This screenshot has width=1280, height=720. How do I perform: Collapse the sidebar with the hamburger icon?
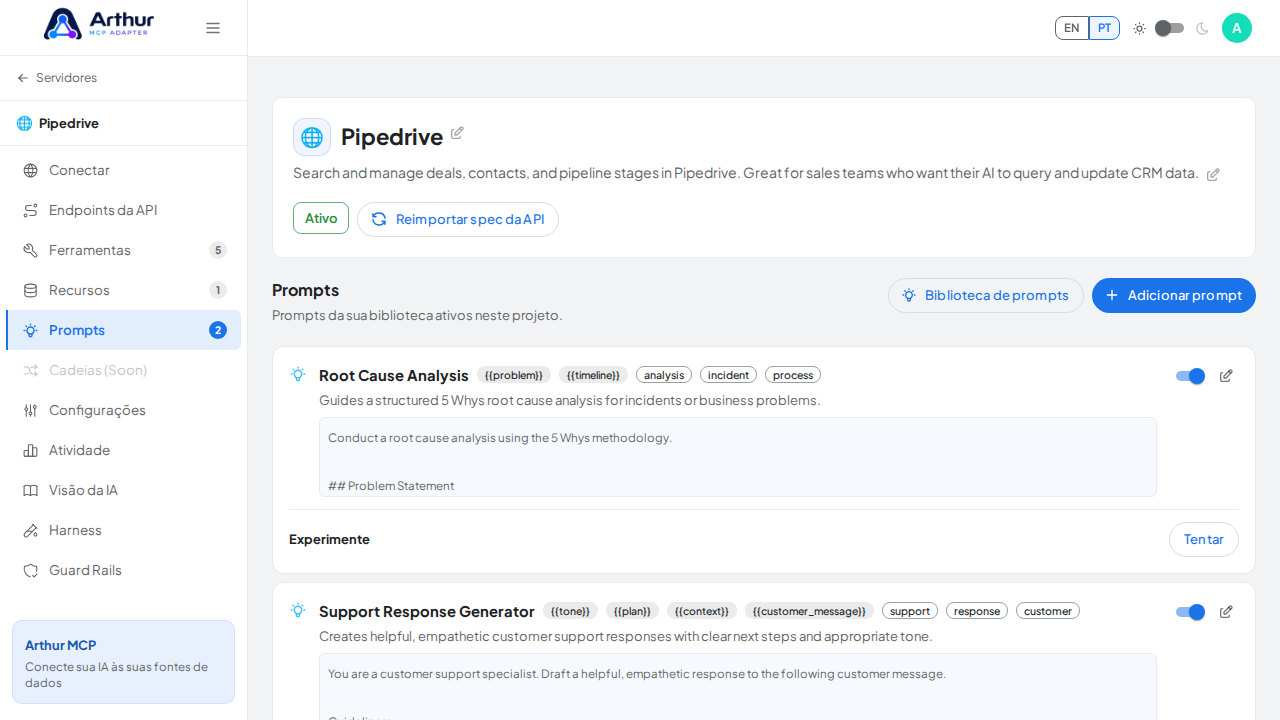click(x=213, y=28)
